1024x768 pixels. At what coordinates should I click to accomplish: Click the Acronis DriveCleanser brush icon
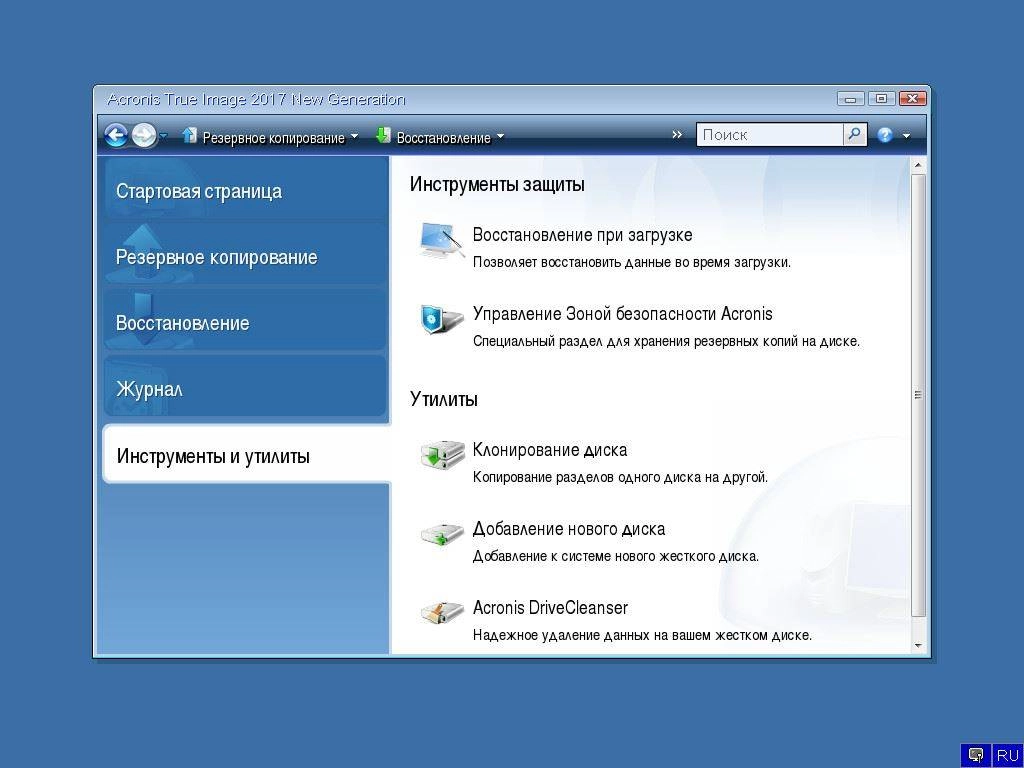click(441, 613)
